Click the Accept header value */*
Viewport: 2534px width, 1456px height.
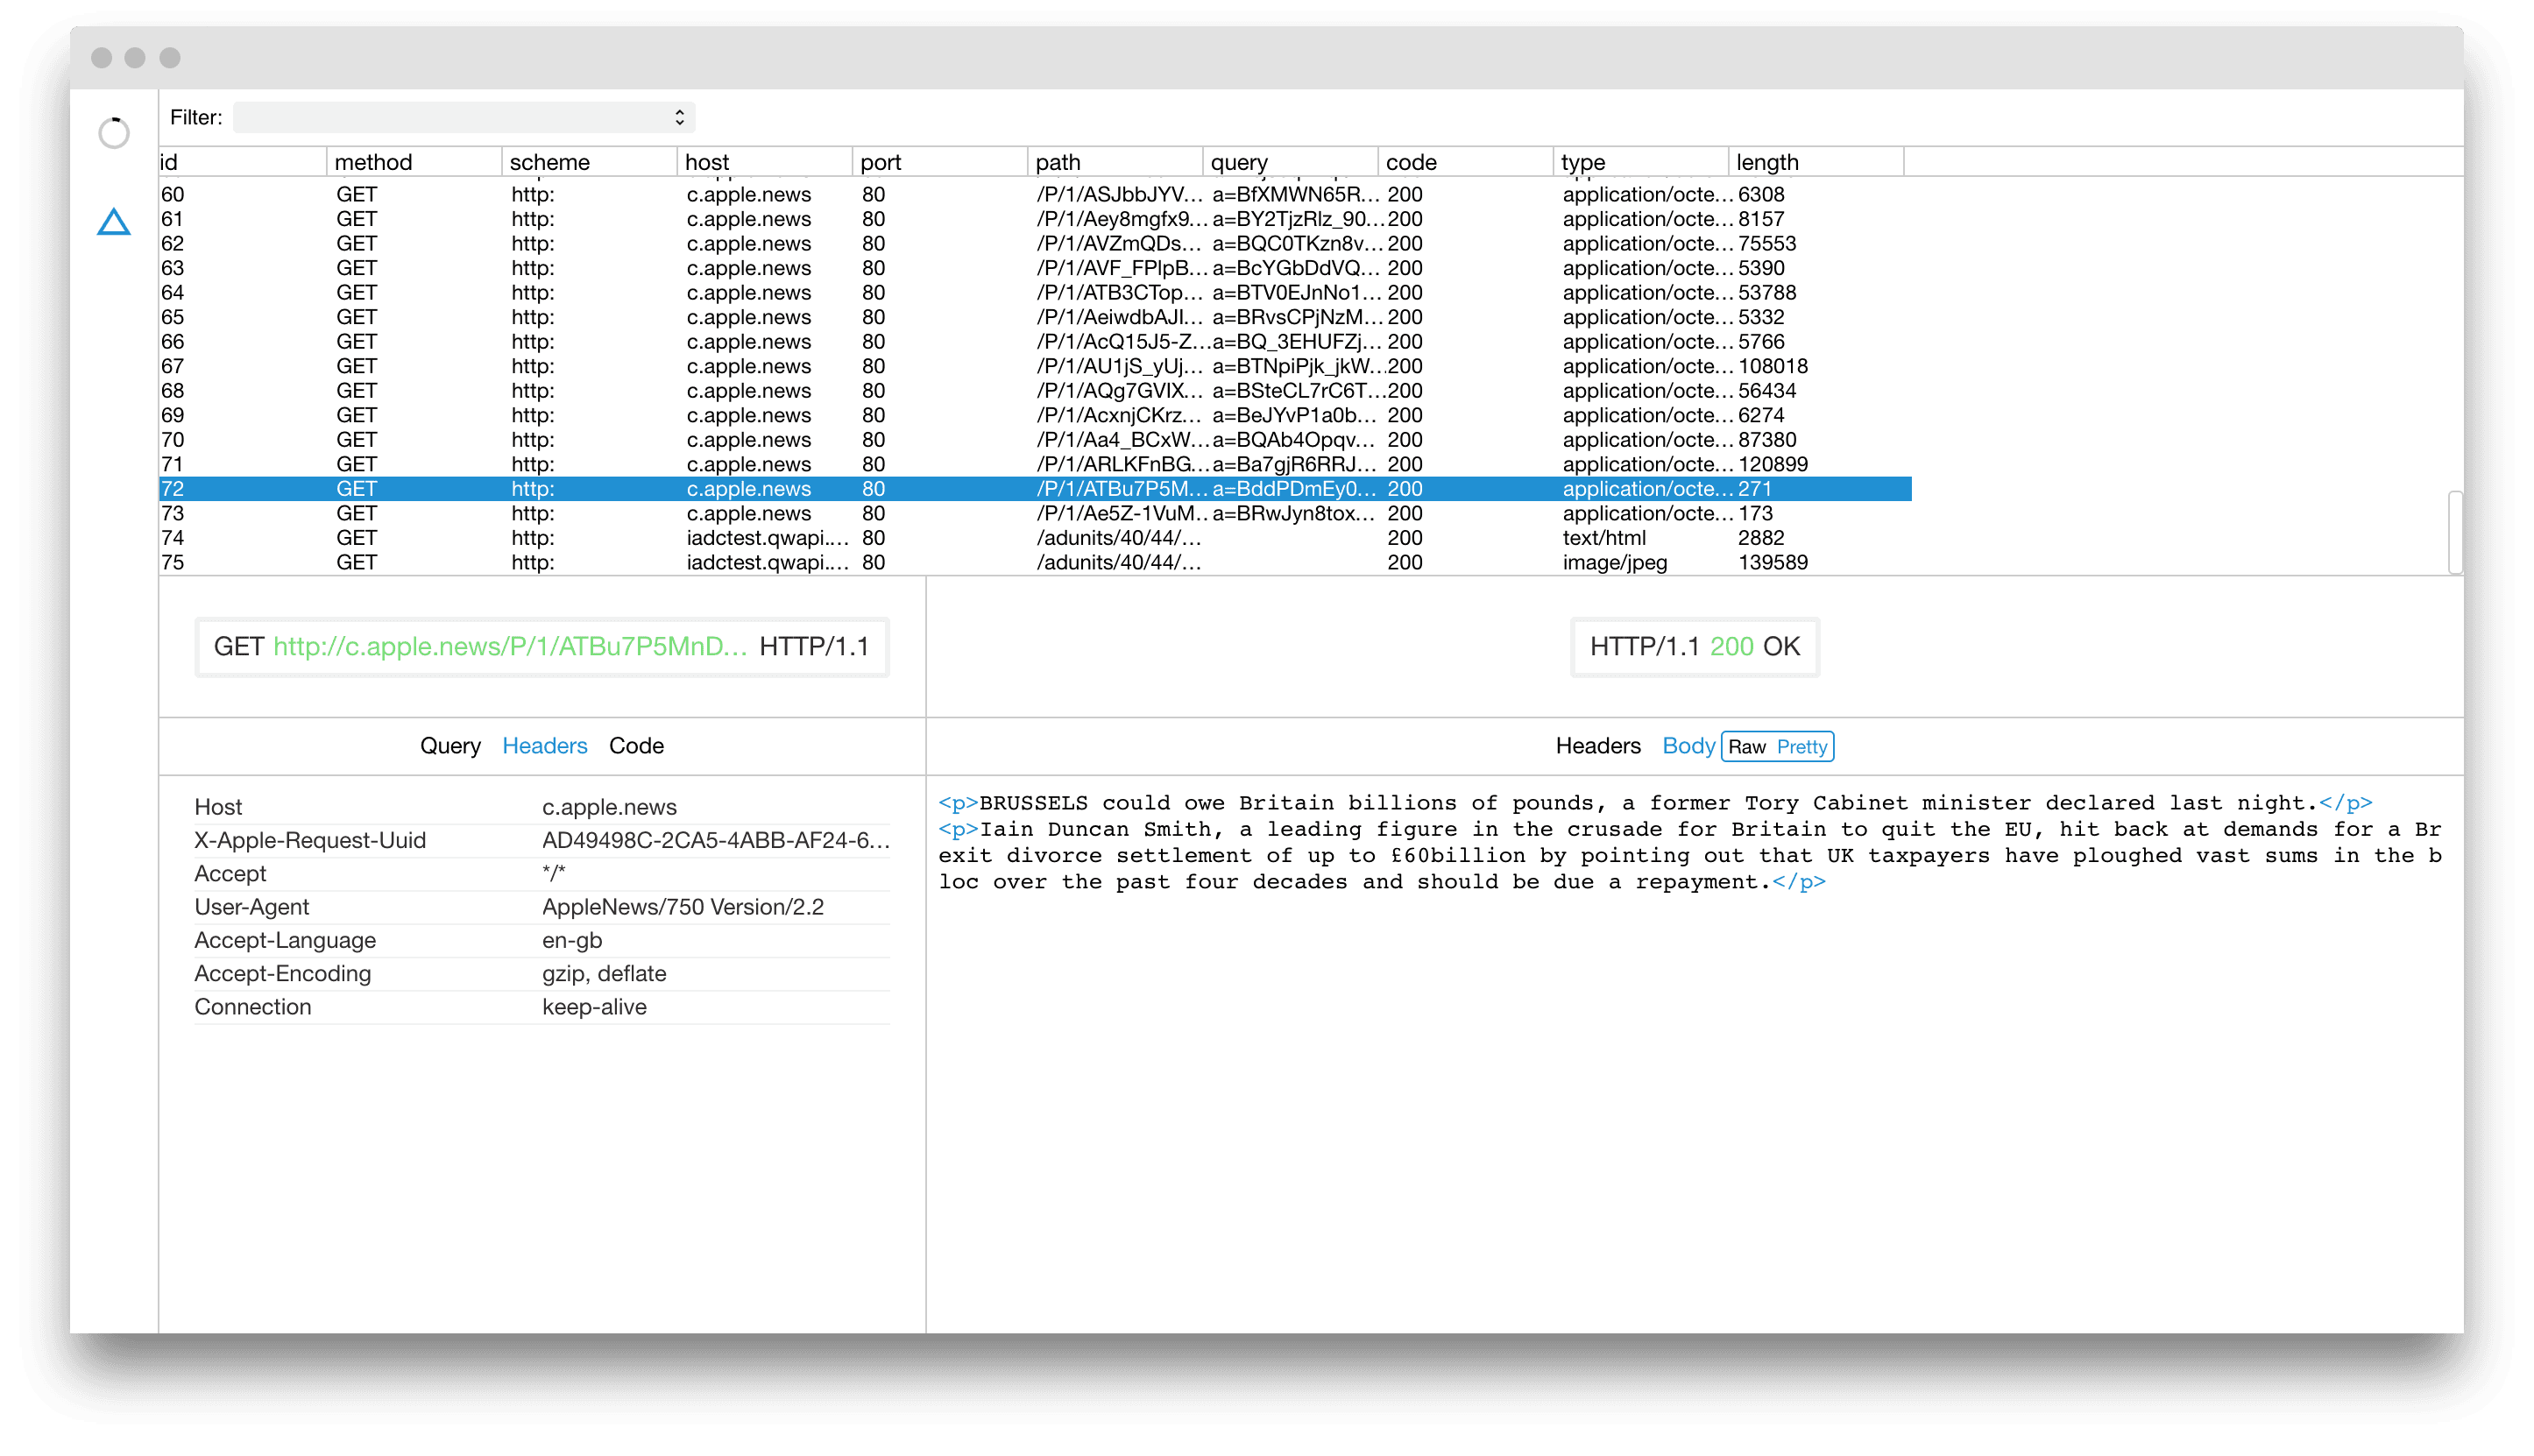[x=553, y=873]
